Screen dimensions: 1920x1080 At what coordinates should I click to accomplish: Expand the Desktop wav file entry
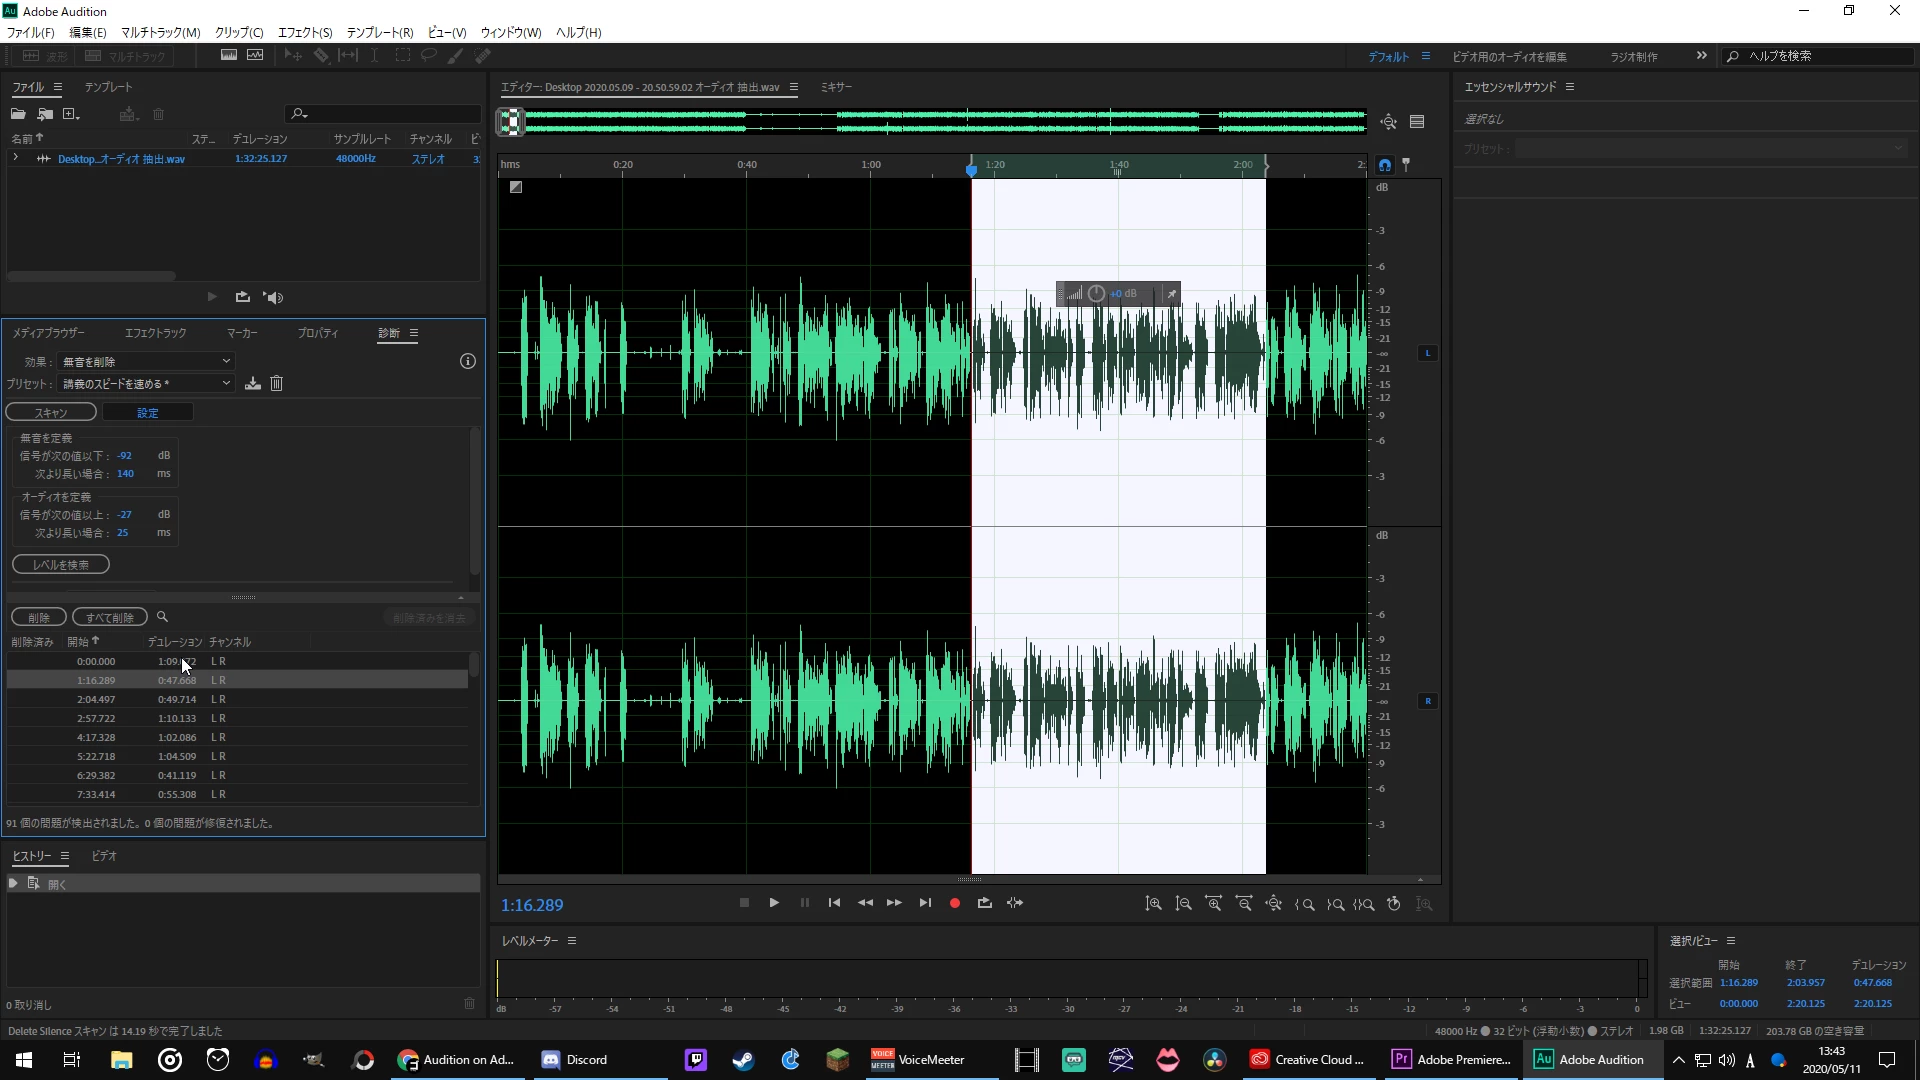click(16, 158)
